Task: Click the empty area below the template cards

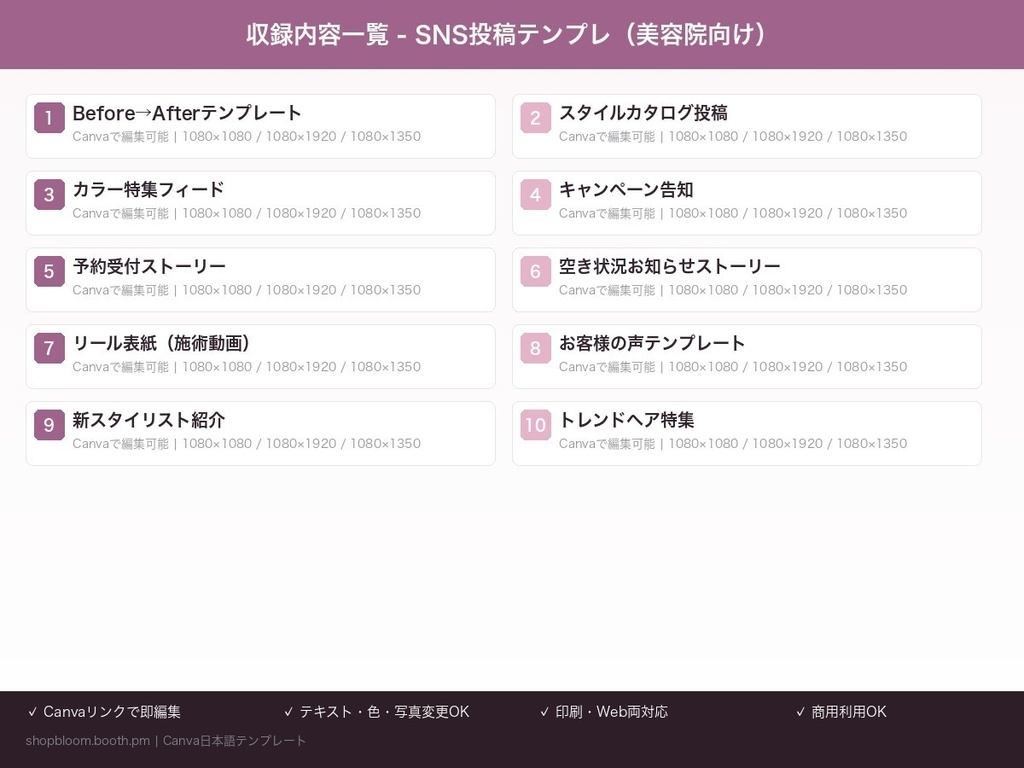Action: pos(512,570)
